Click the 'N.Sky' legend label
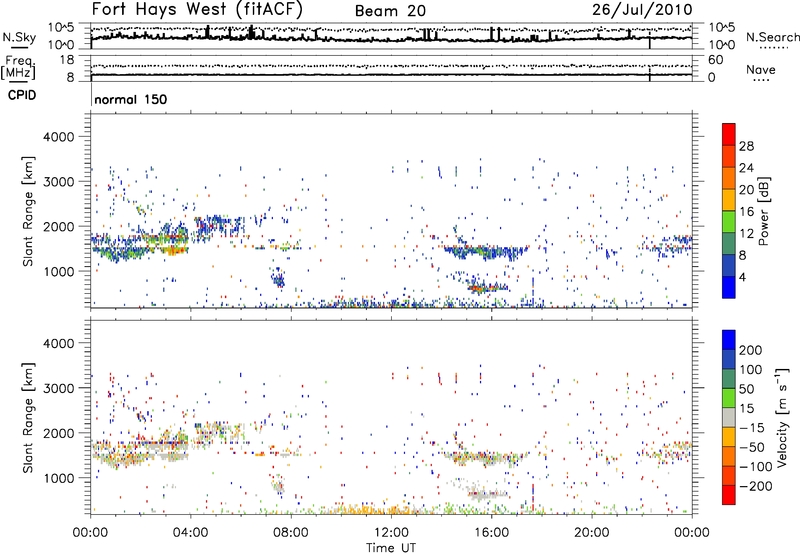This screenshot has width=800, height=554. coord(19,37)
